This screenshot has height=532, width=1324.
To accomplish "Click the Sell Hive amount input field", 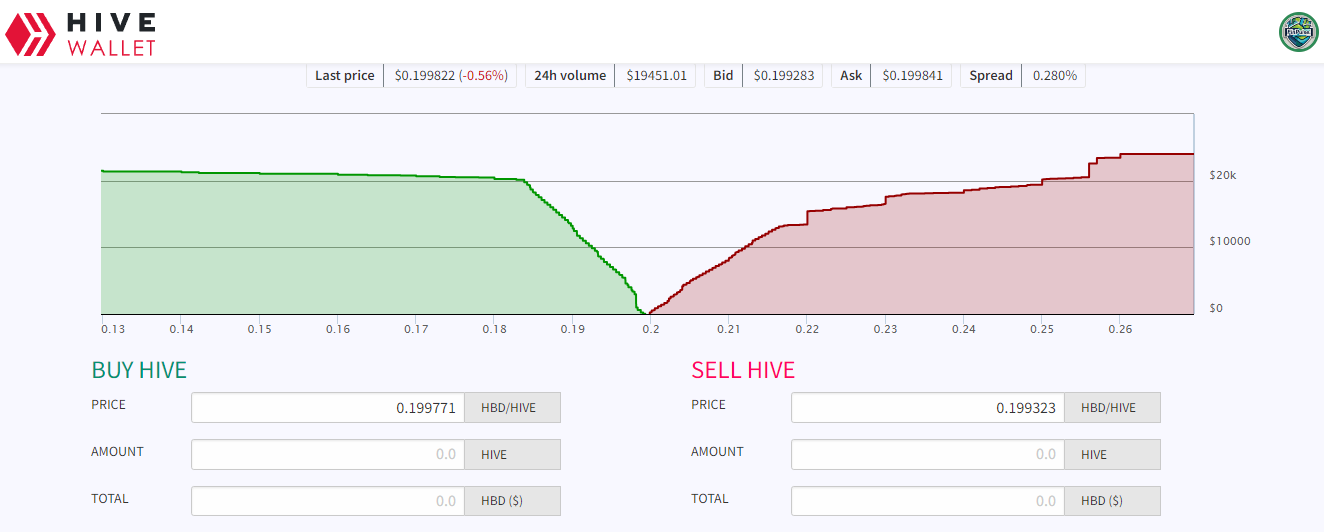I will point(928,454).
